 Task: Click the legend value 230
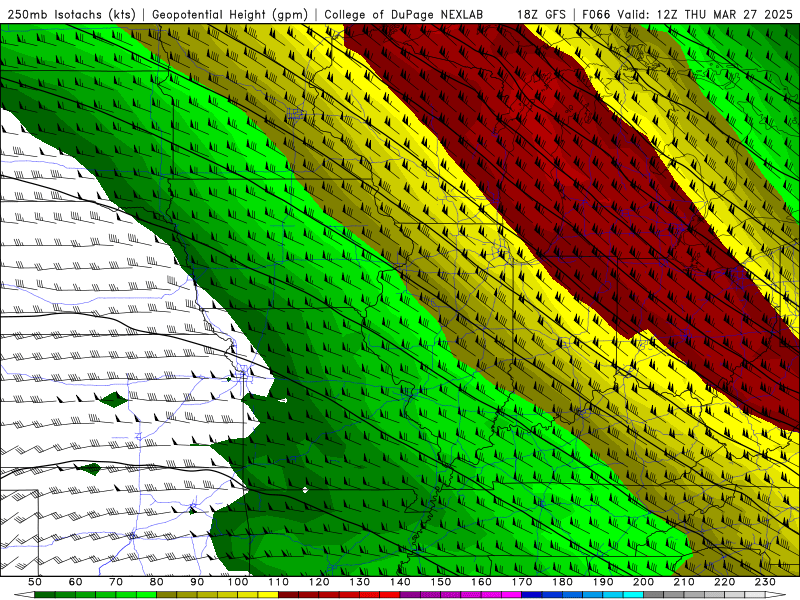765,582
